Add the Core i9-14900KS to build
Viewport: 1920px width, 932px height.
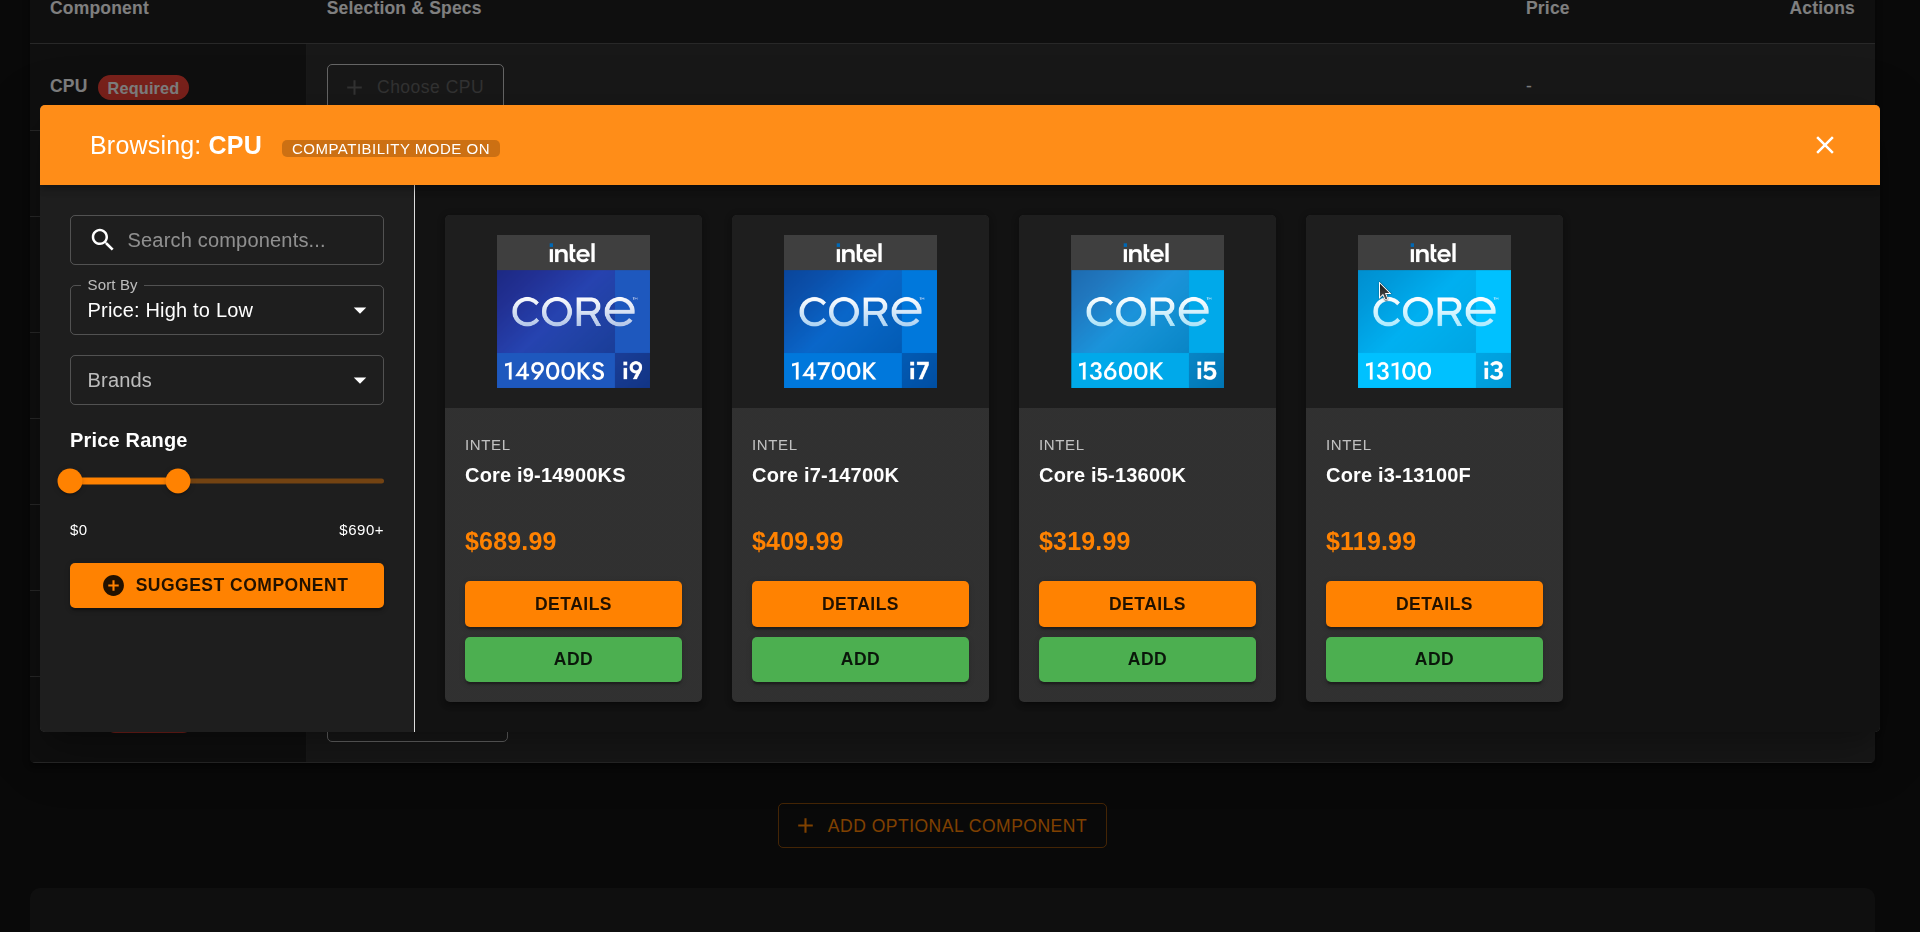coord(573,659)
